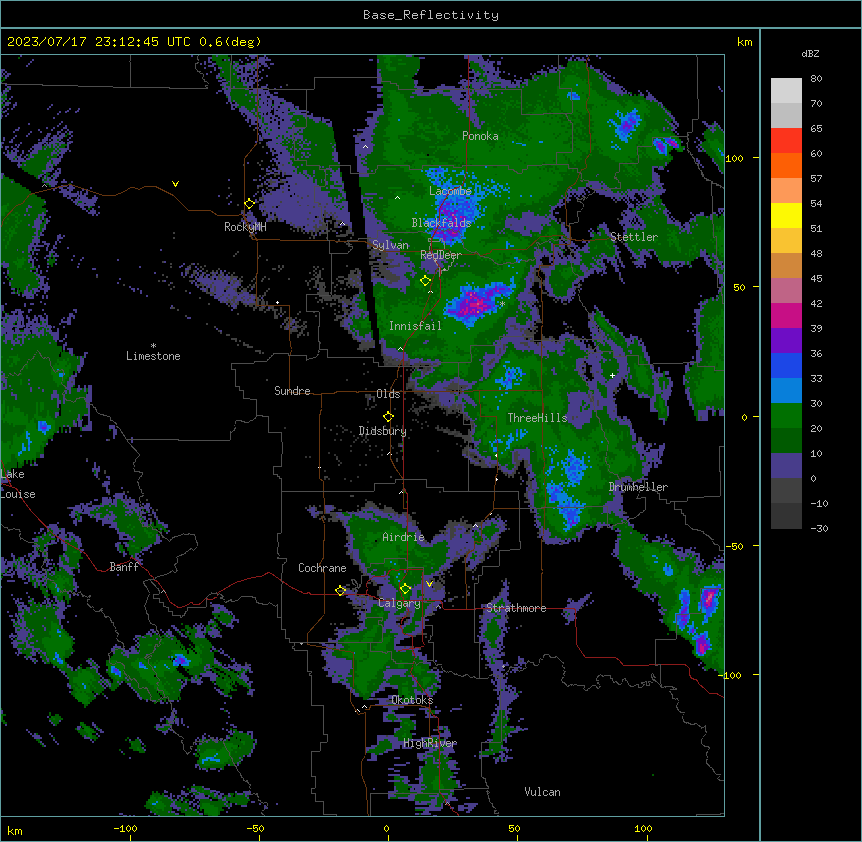Viewport: 862px width, 842px height.
Task: Click the yellow v marker northwest of RockyMH
Action: [175, 184]
